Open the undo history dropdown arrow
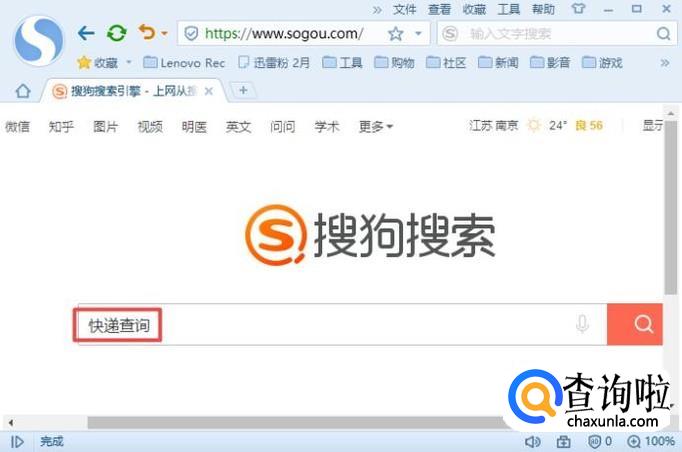The width and height of the screenshot is (682, 452). pyautogui.click(x=164, y=33)
